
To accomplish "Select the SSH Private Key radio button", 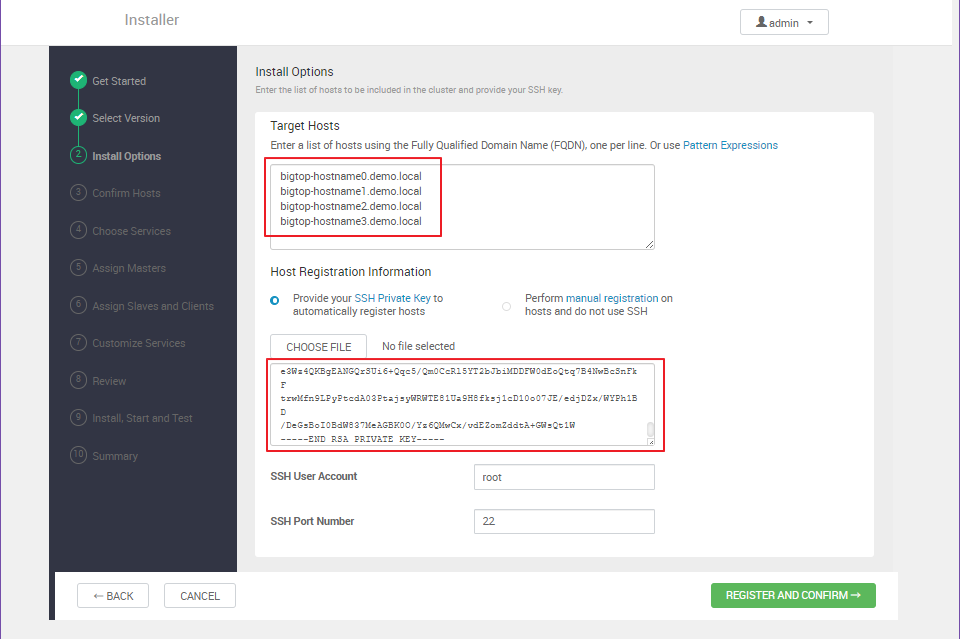I will pyautogui.click(x=275, y=301).
